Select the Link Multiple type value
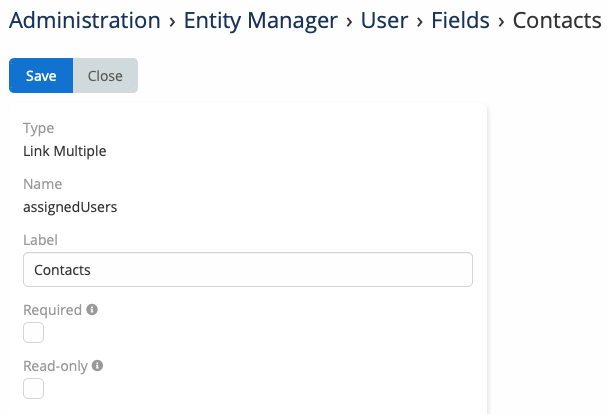 point(64,152)
